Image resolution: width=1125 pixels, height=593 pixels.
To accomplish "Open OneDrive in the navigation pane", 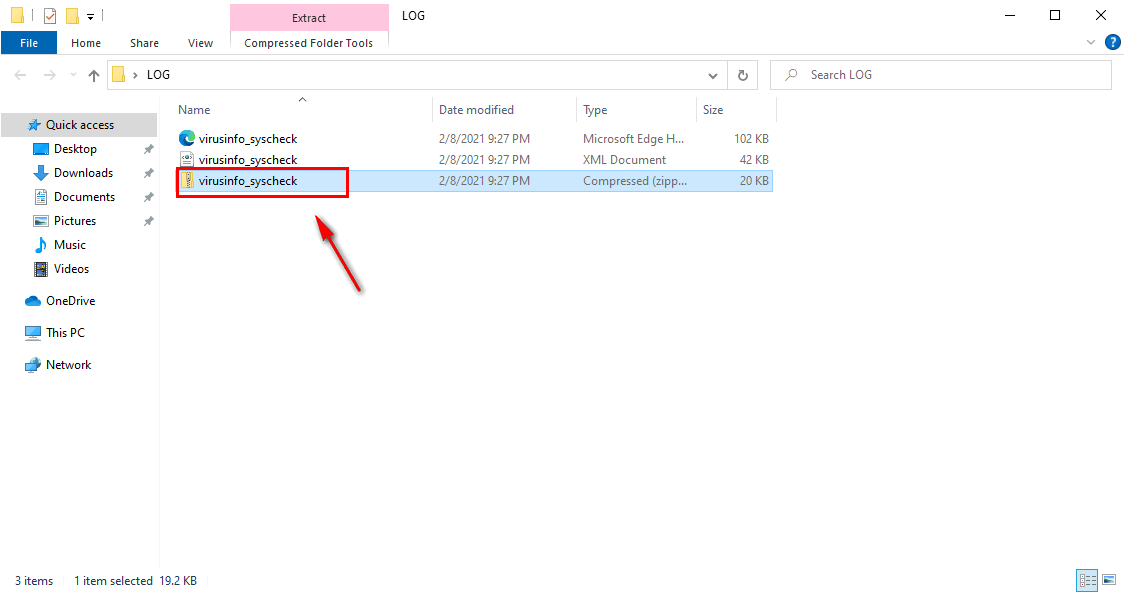I will click(x=70, y=300).
